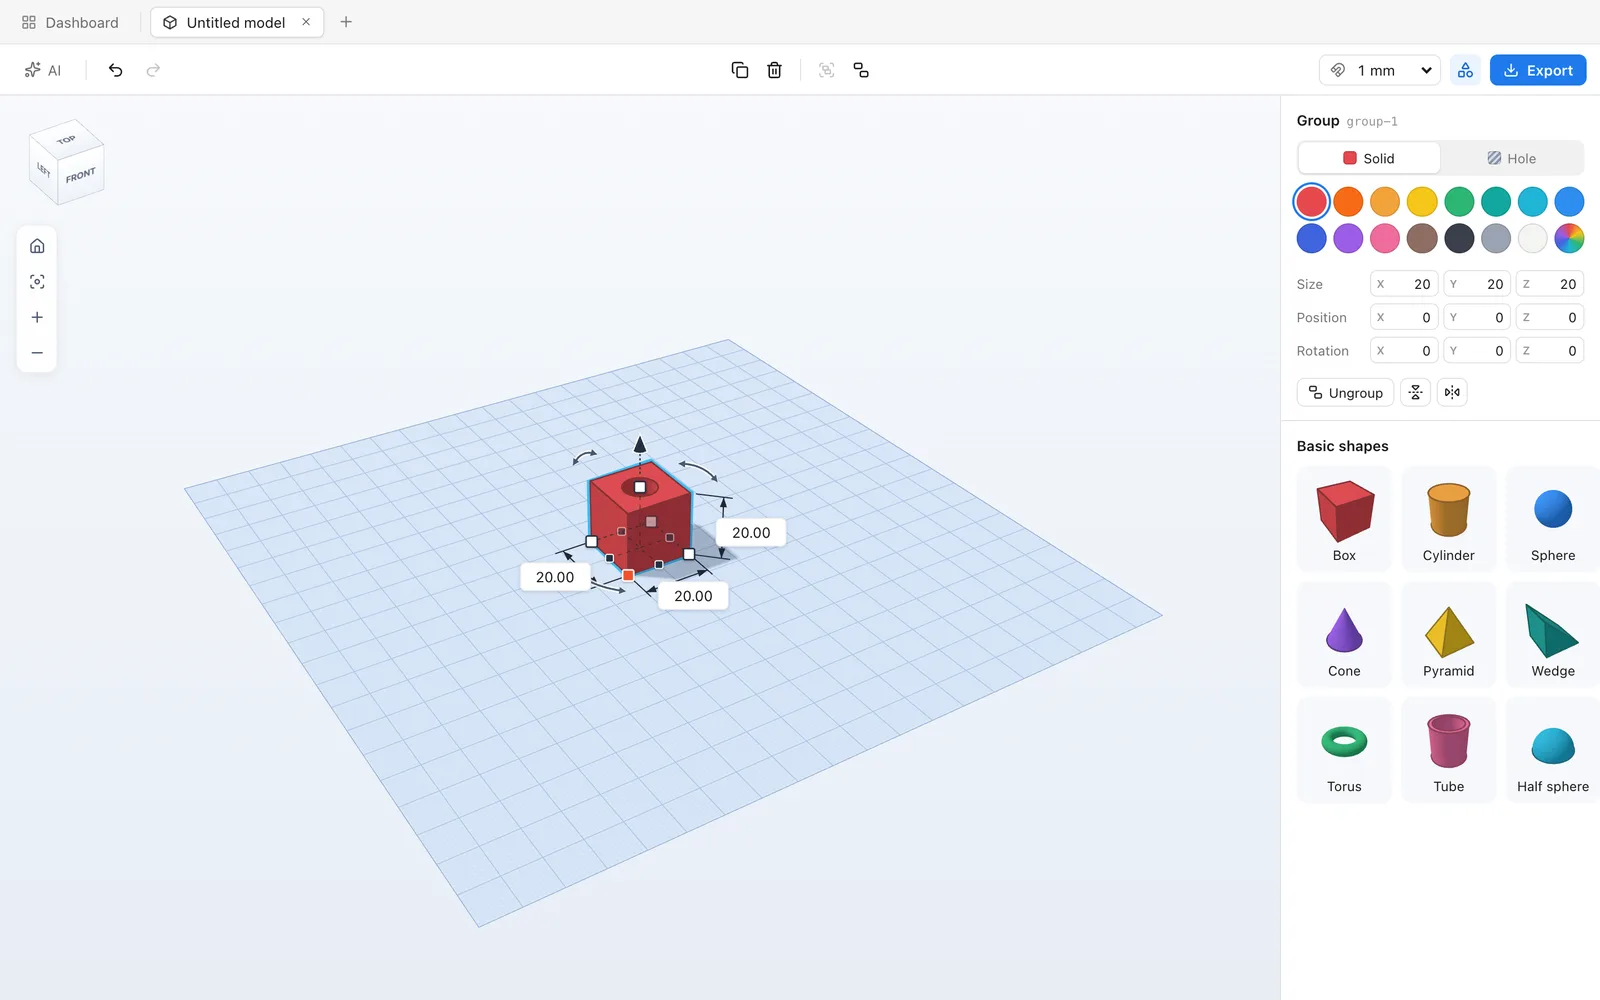Delete selection with the trash icon

(774, 70)
